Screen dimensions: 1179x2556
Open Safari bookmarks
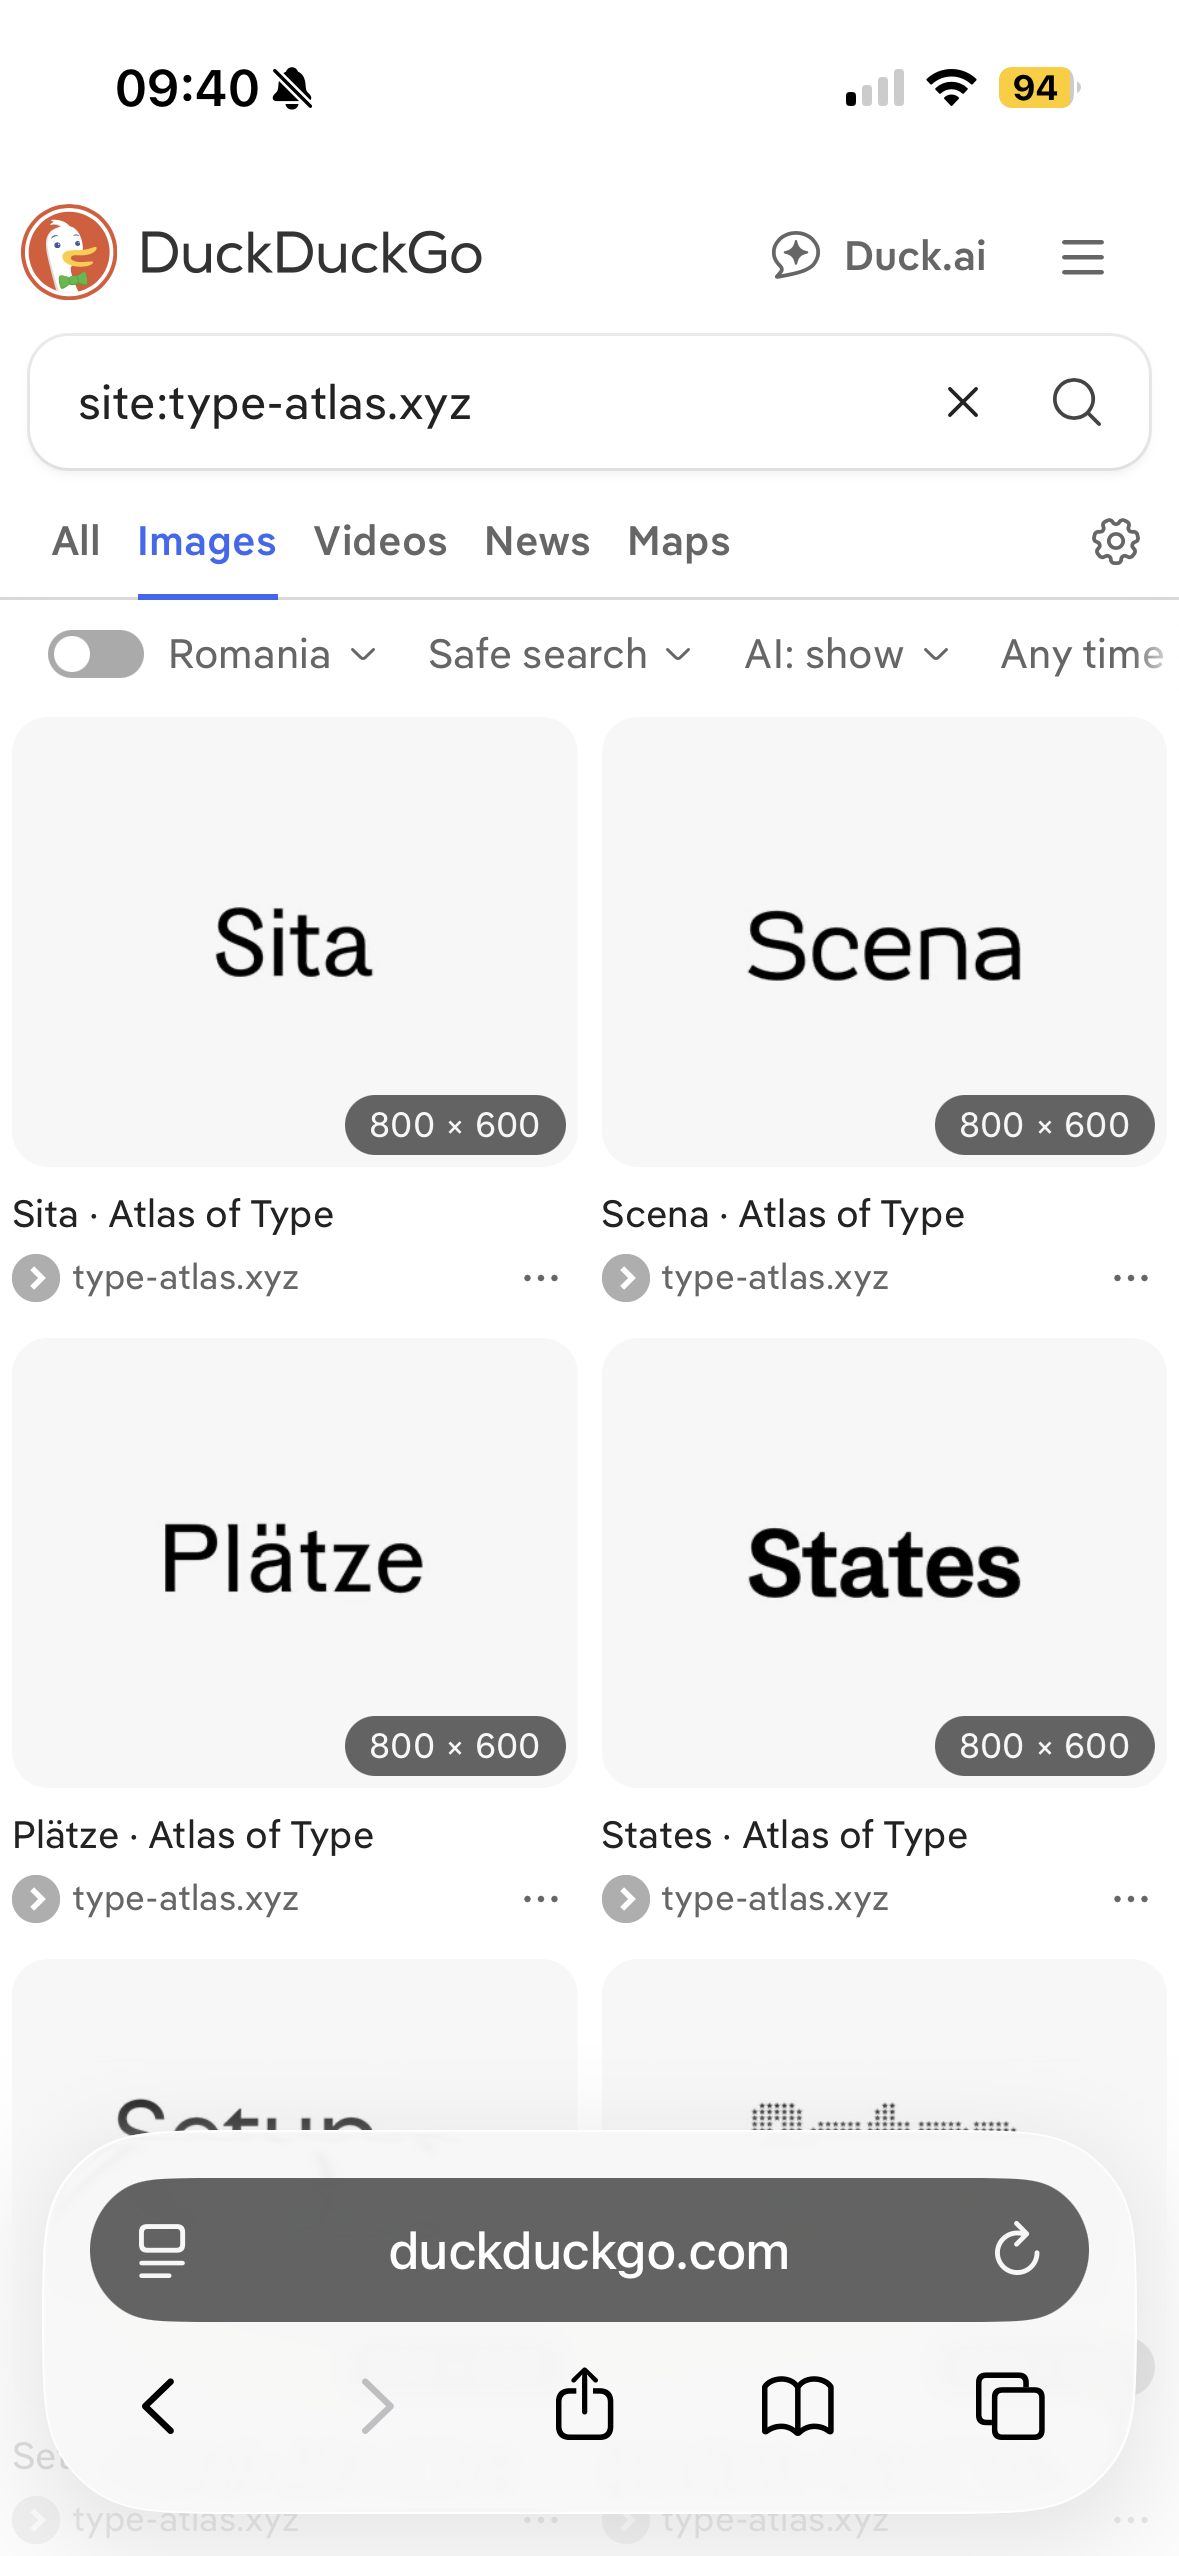tap(797, 2405)
